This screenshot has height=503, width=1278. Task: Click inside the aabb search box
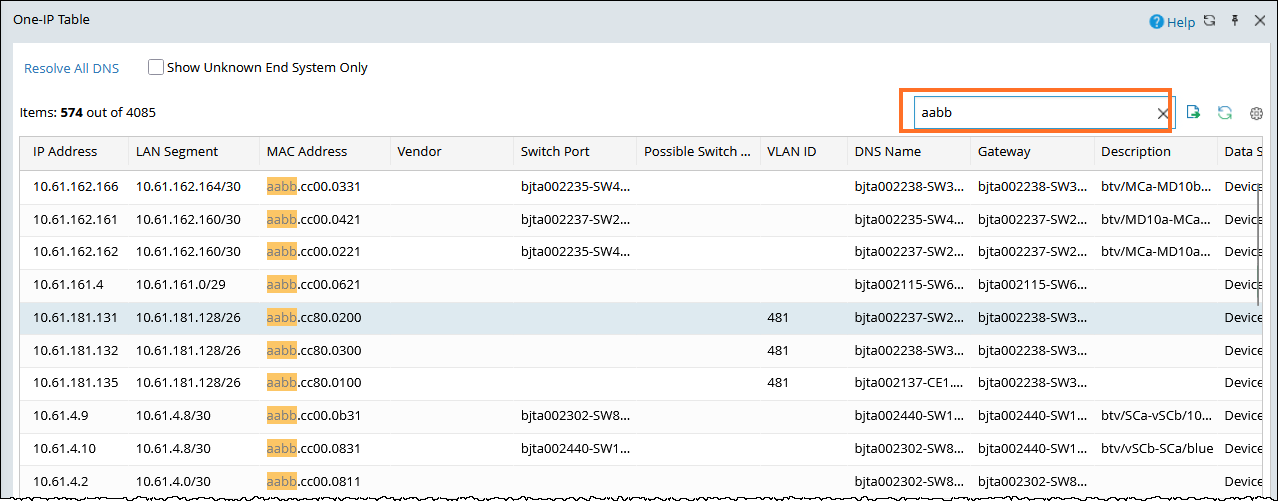(x=1030, y=113)
